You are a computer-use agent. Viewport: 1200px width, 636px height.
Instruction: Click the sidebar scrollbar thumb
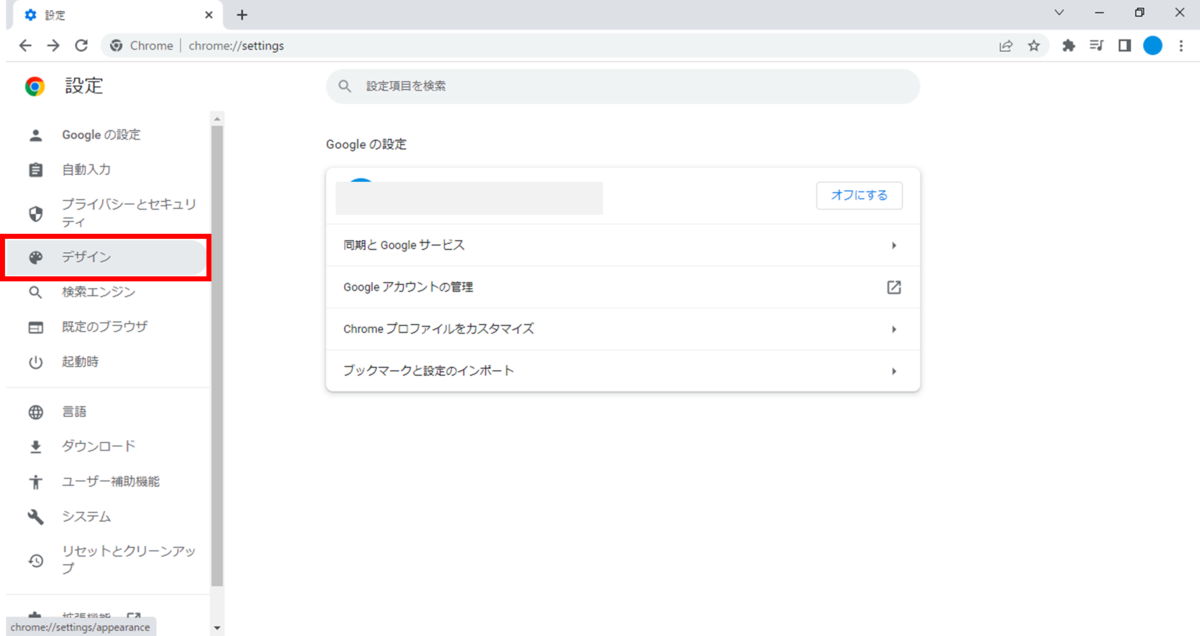pyautogui.click(x=217, y=356)
